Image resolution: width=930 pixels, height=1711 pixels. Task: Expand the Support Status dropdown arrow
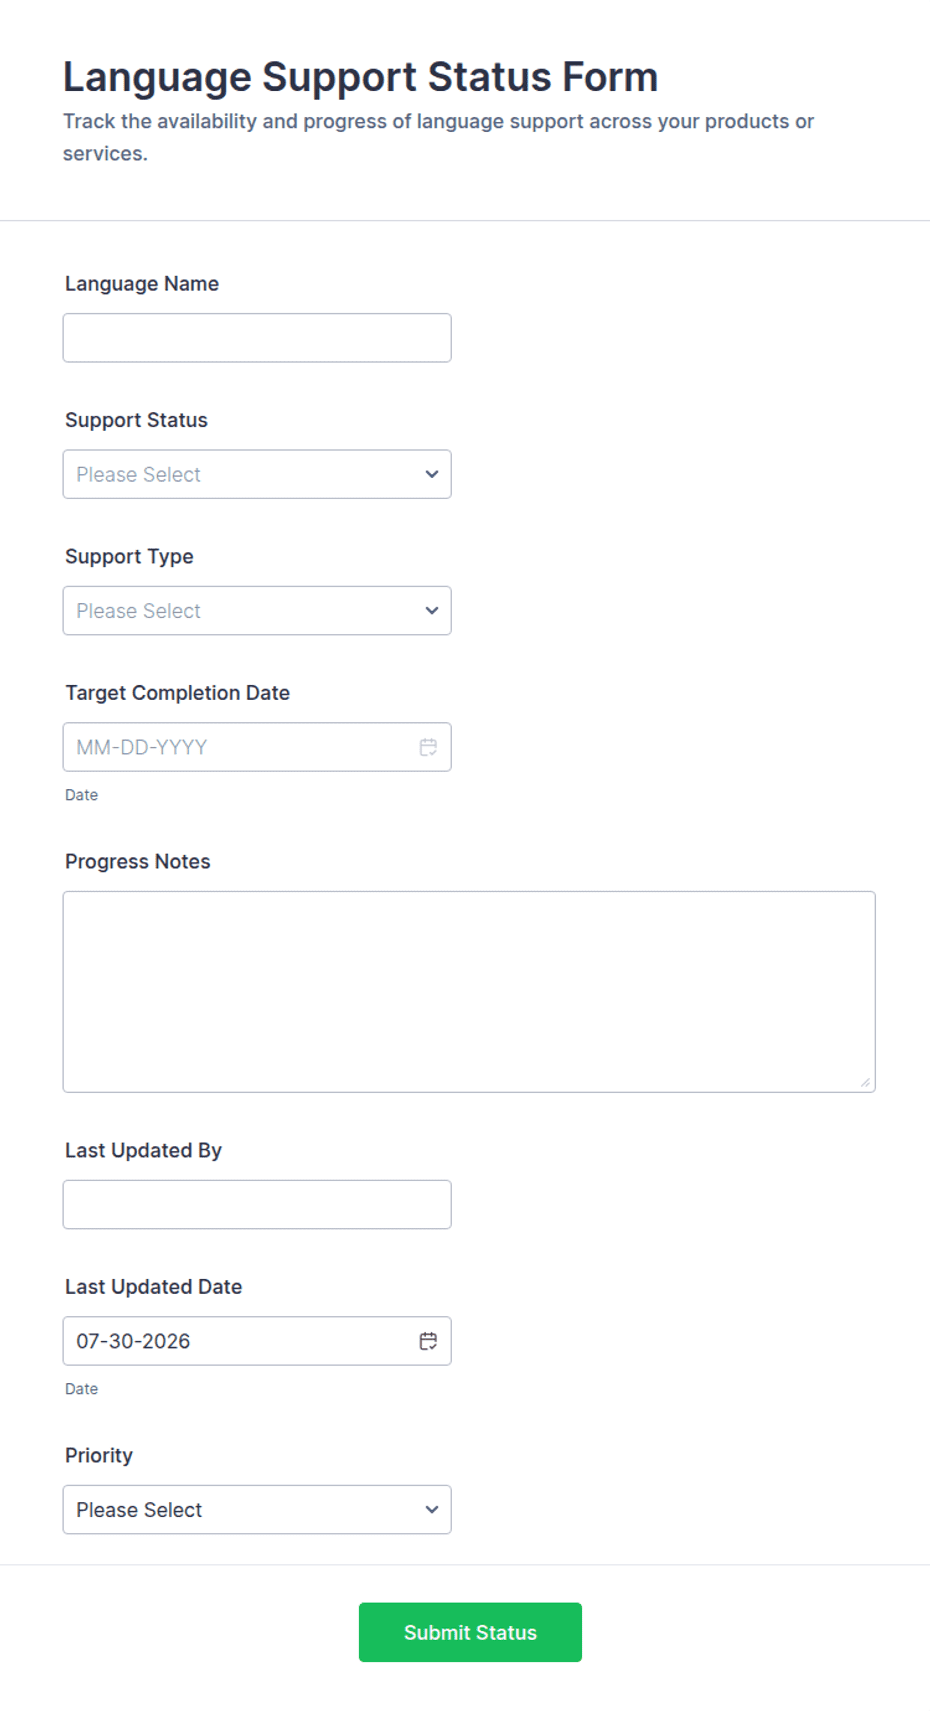click(x=432, y=474)
